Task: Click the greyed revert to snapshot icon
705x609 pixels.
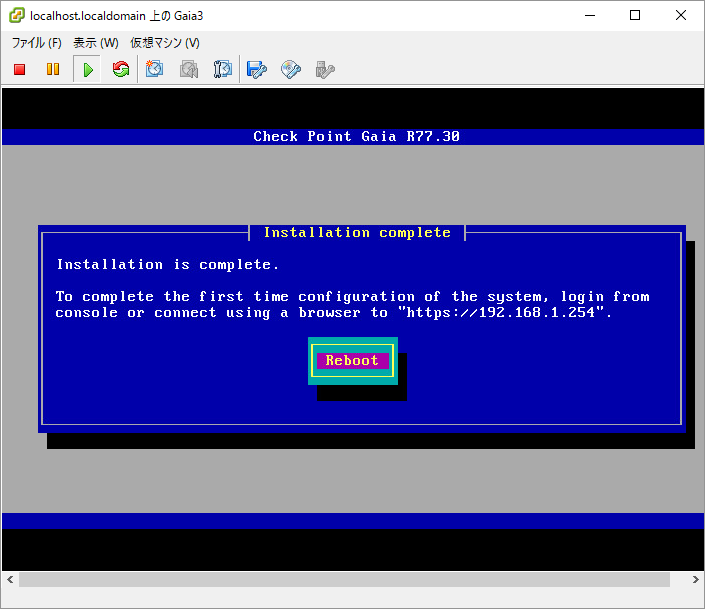Action: (x=189, y=69)
